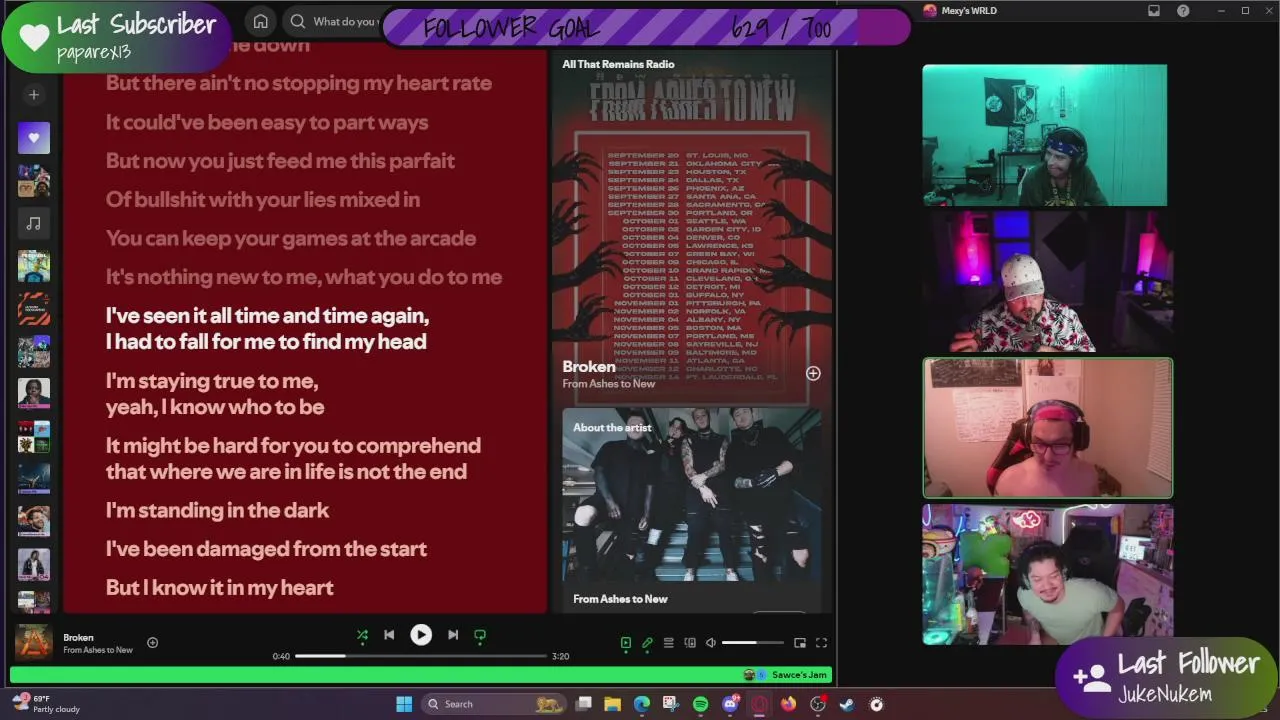
Task: Open Sawce's Jam session bar
Action: (421, 675)
